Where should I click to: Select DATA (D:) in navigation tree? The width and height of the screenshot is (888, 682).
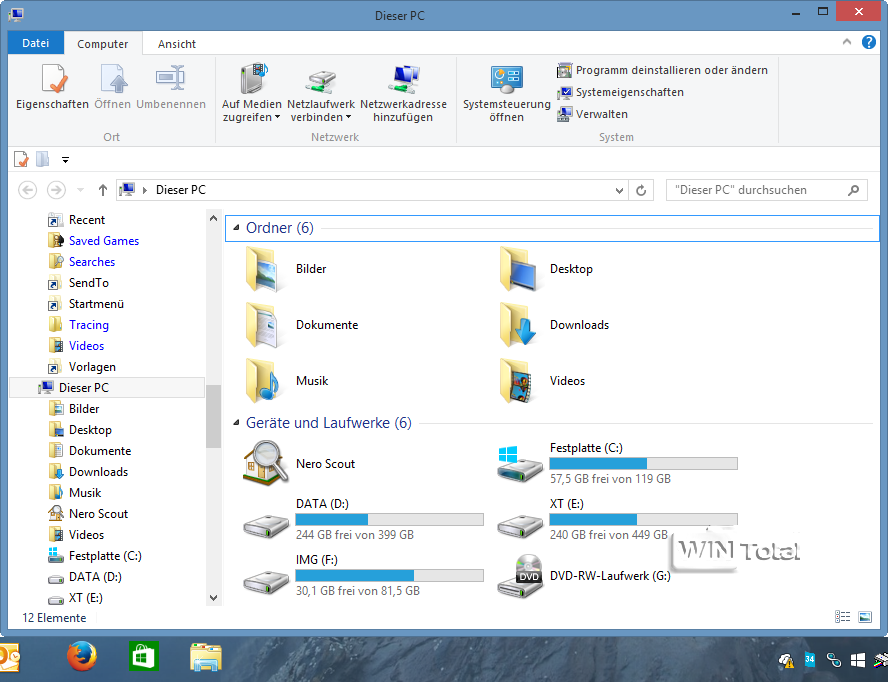point(85,577)
